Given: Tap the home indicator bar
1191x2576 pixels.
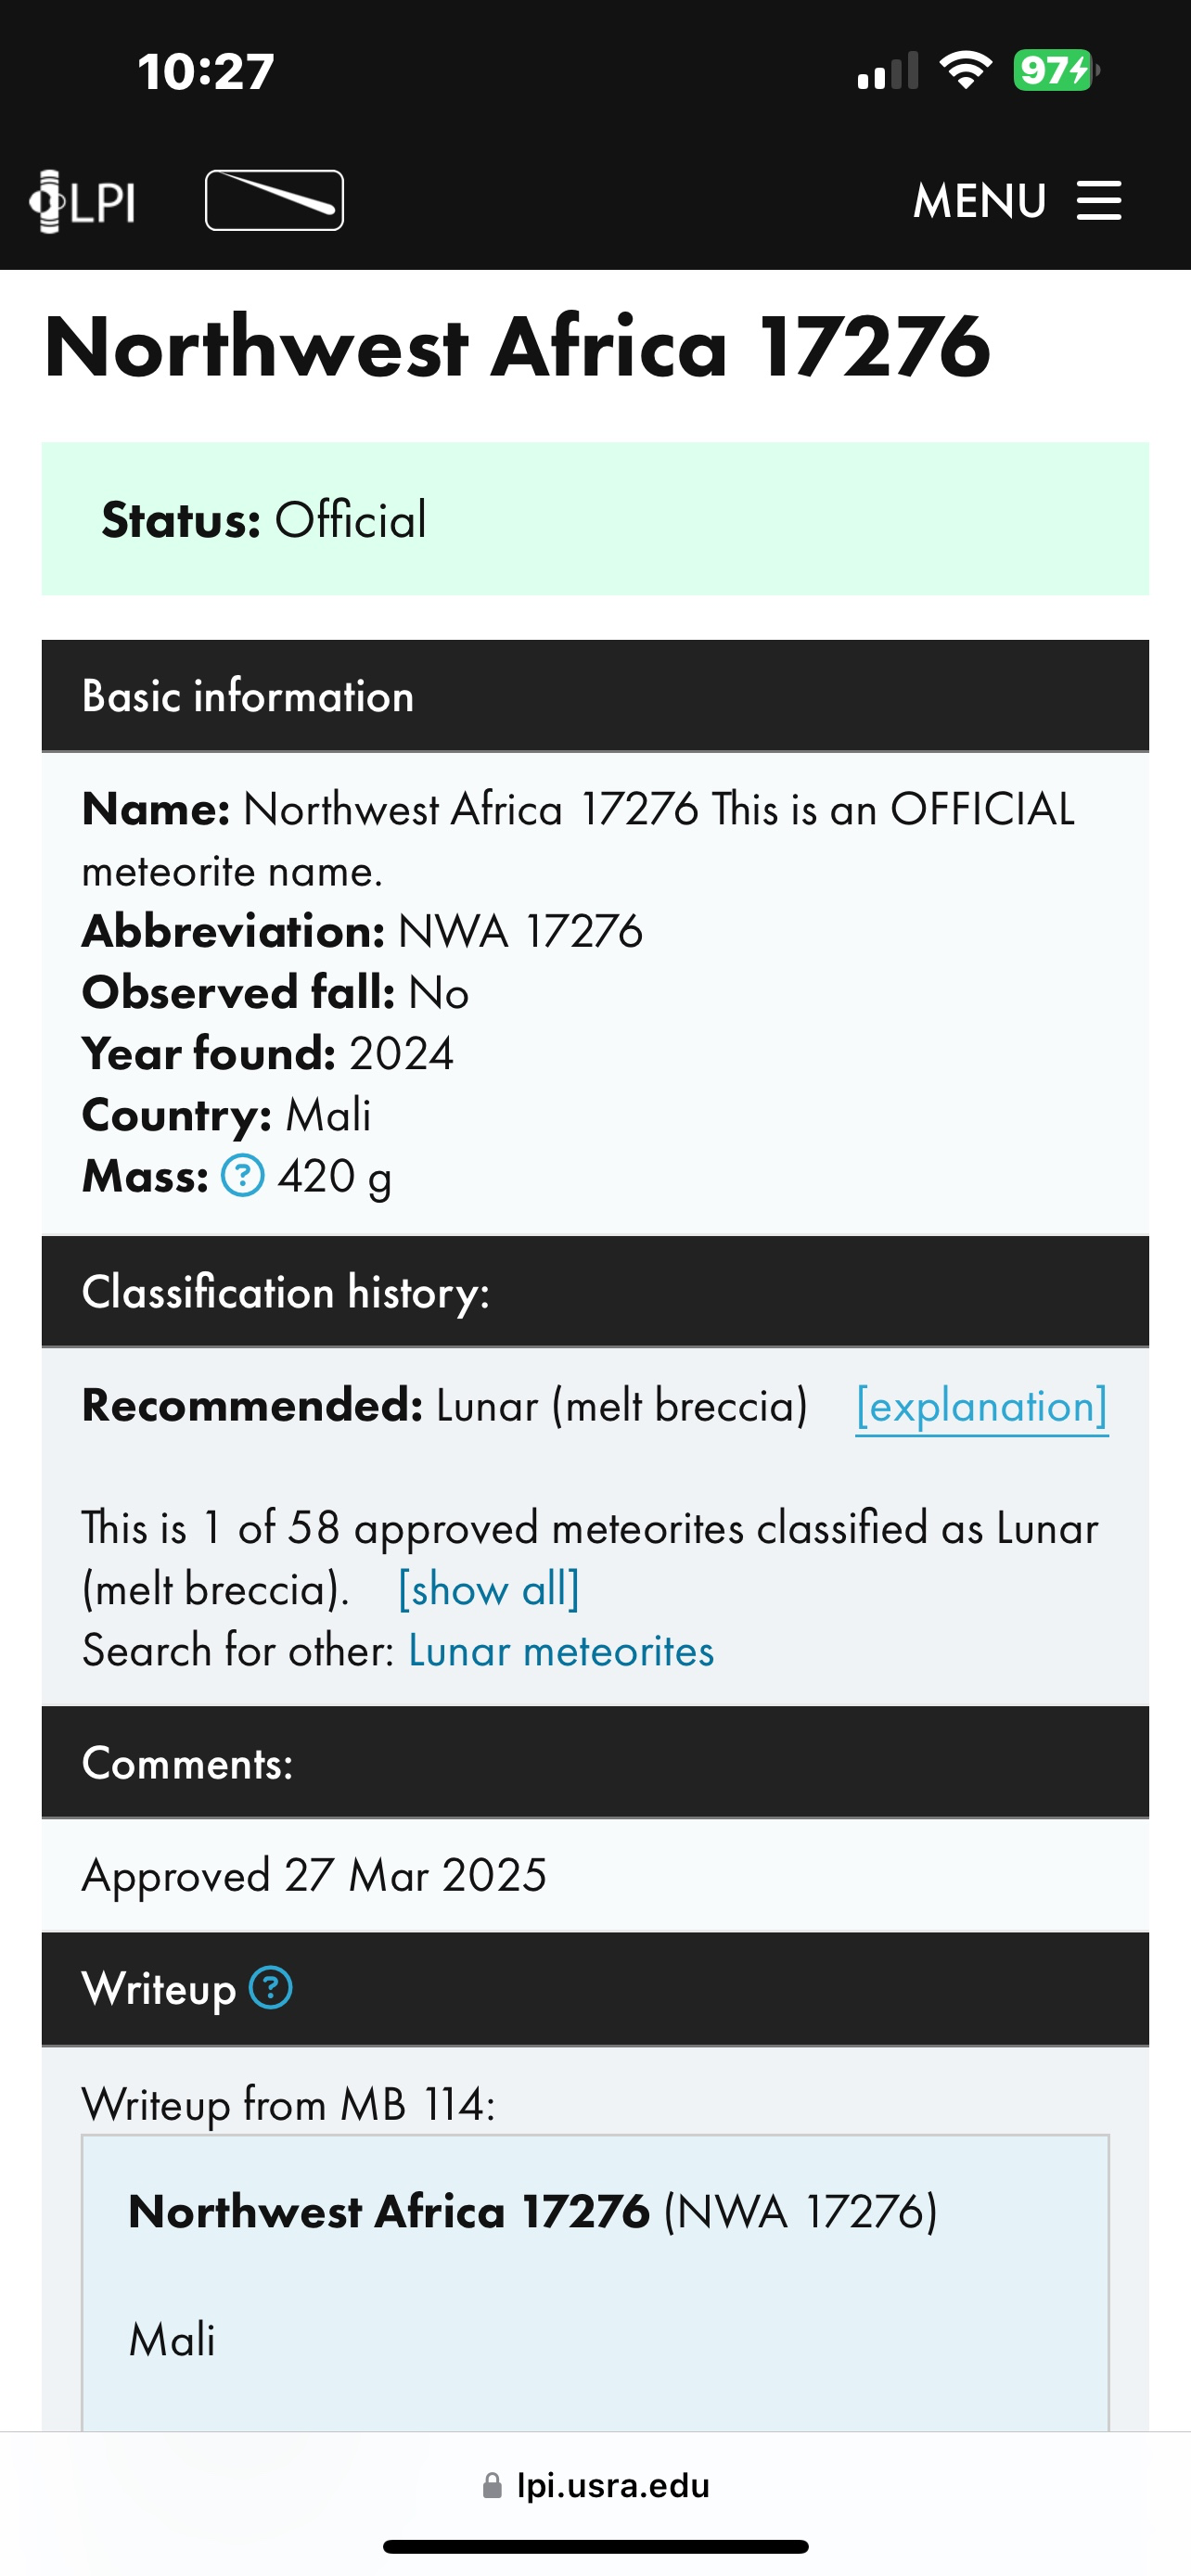Looking at the screenshot, I should [595, 2546].
